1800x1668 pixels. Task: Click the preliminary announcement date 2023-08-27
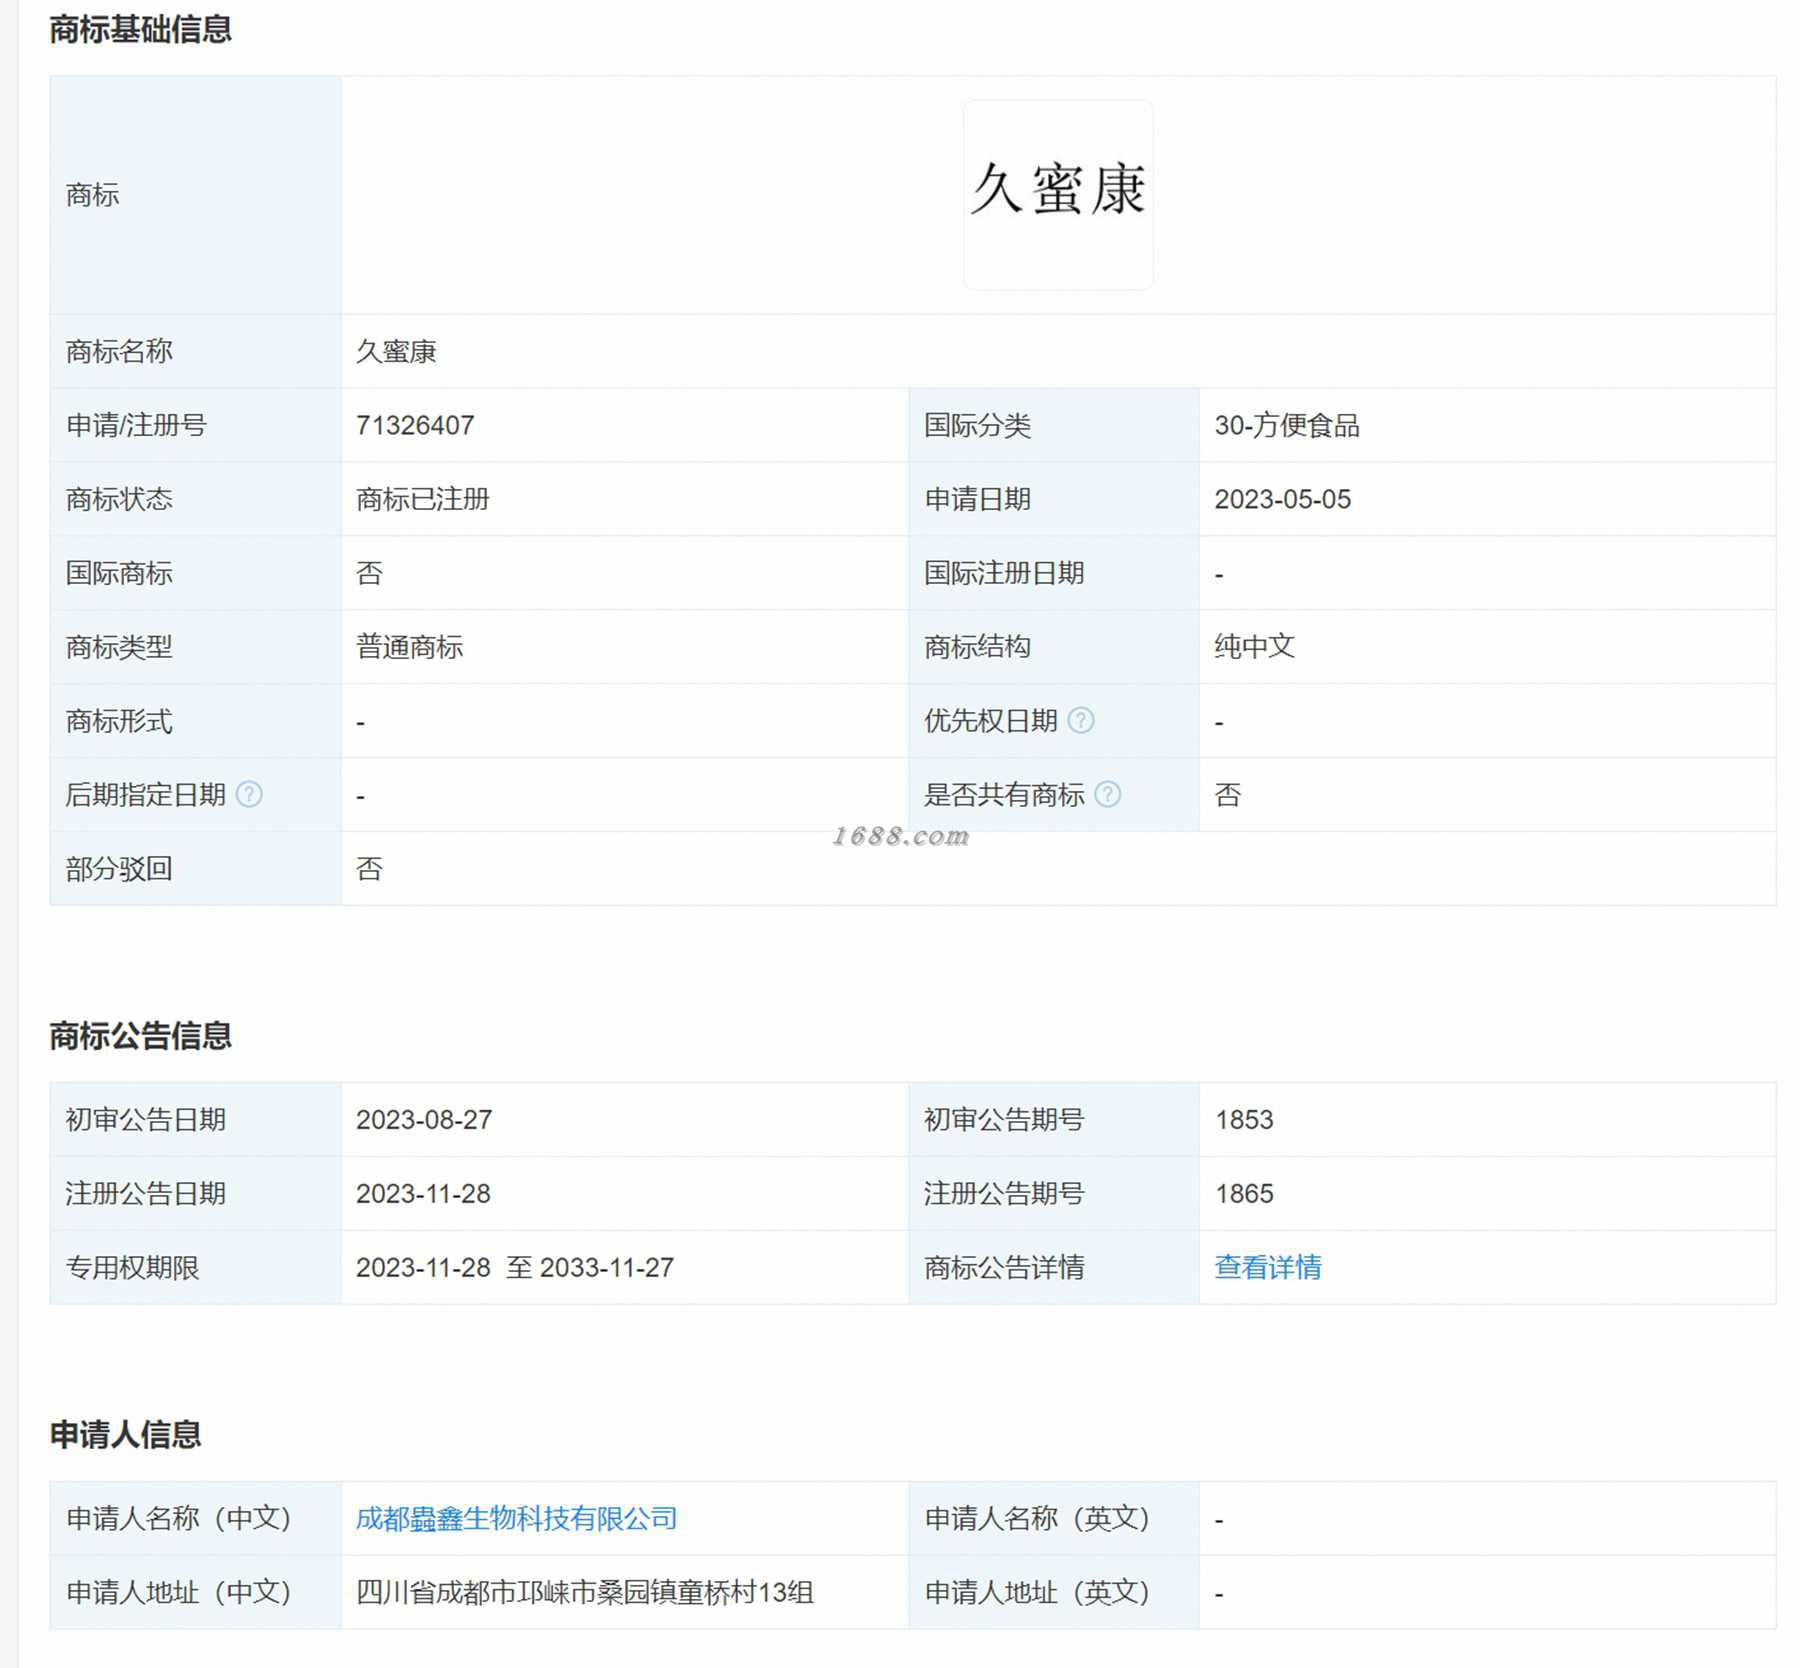coord(424,1120)
